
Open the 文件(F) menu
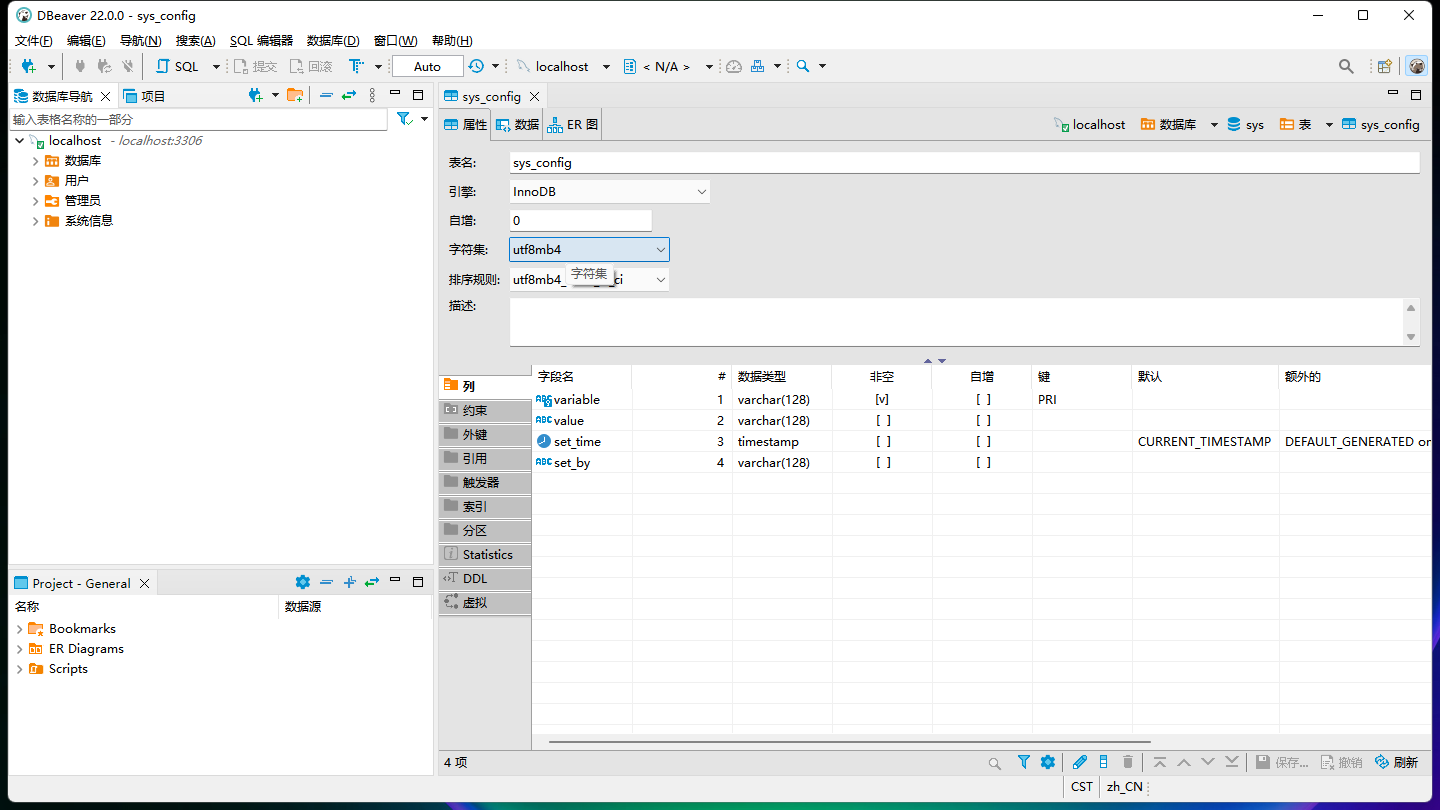pyautogui.click(x=33, y=41)
